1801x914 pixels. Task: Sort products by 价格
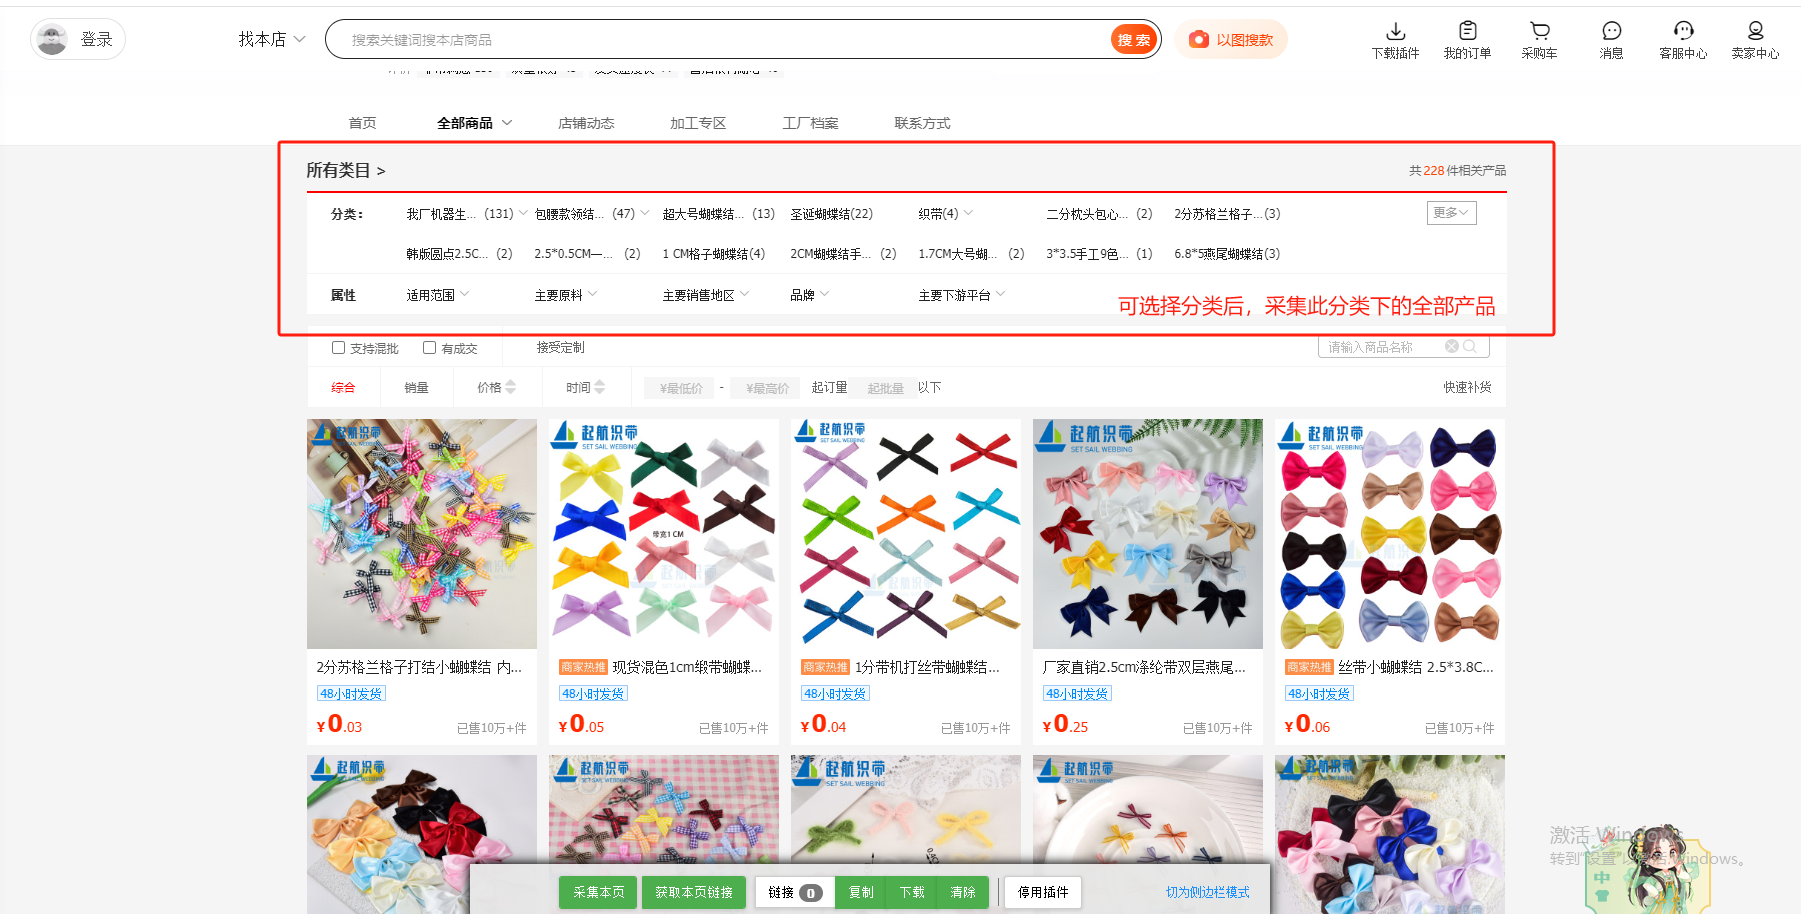coord(496,387)
